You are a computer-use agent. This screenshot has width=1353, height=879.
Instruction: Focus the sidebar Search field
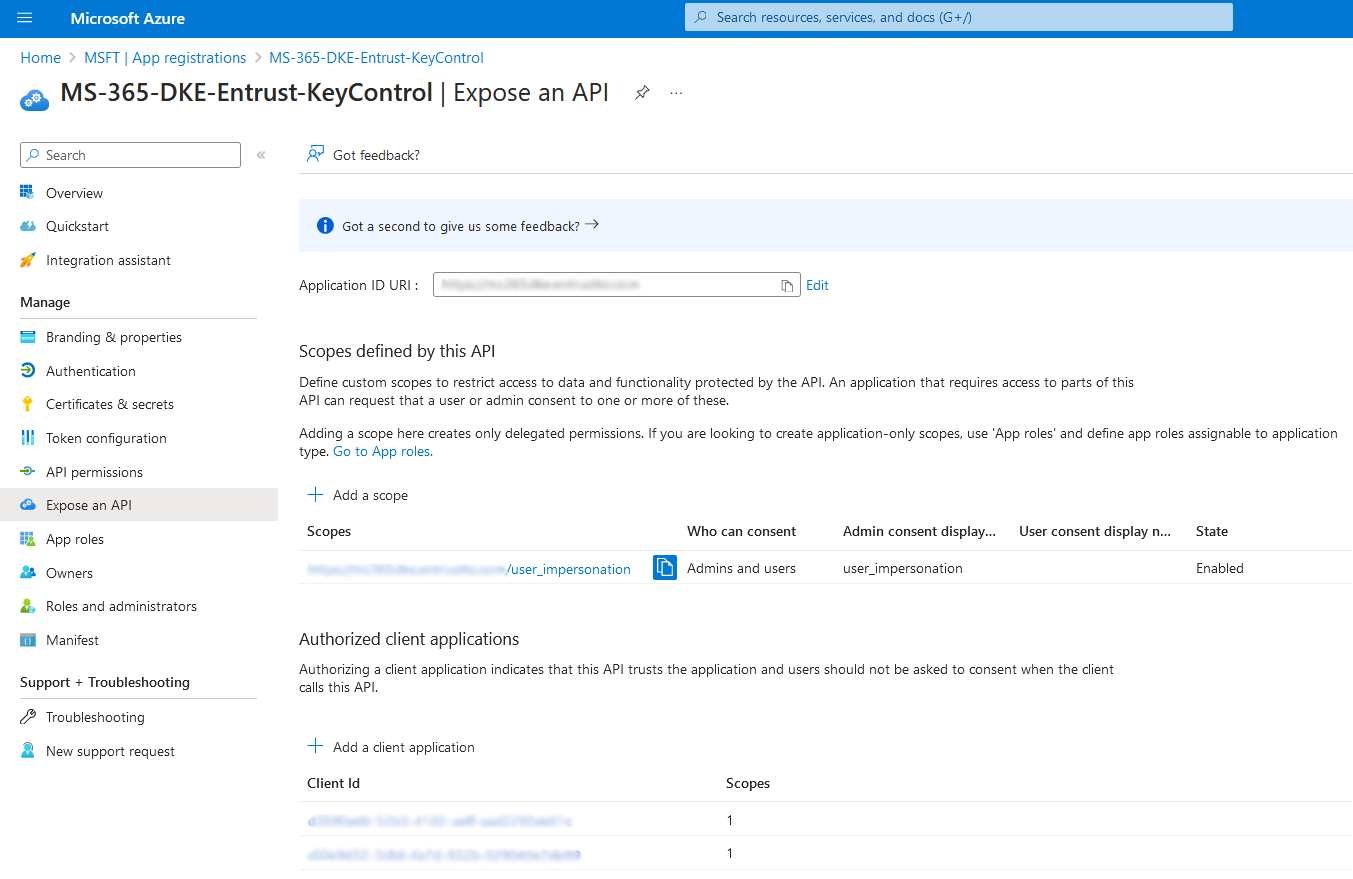(130, 155)
